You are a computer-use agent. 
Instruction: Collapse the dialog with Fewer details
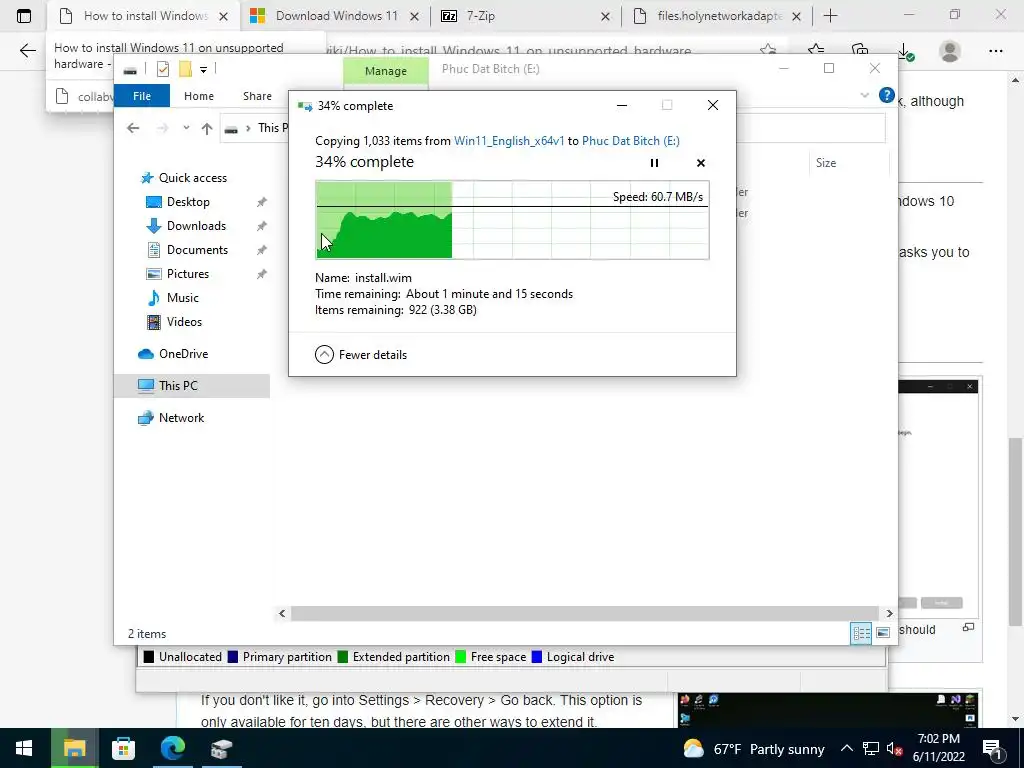point(360,355)
